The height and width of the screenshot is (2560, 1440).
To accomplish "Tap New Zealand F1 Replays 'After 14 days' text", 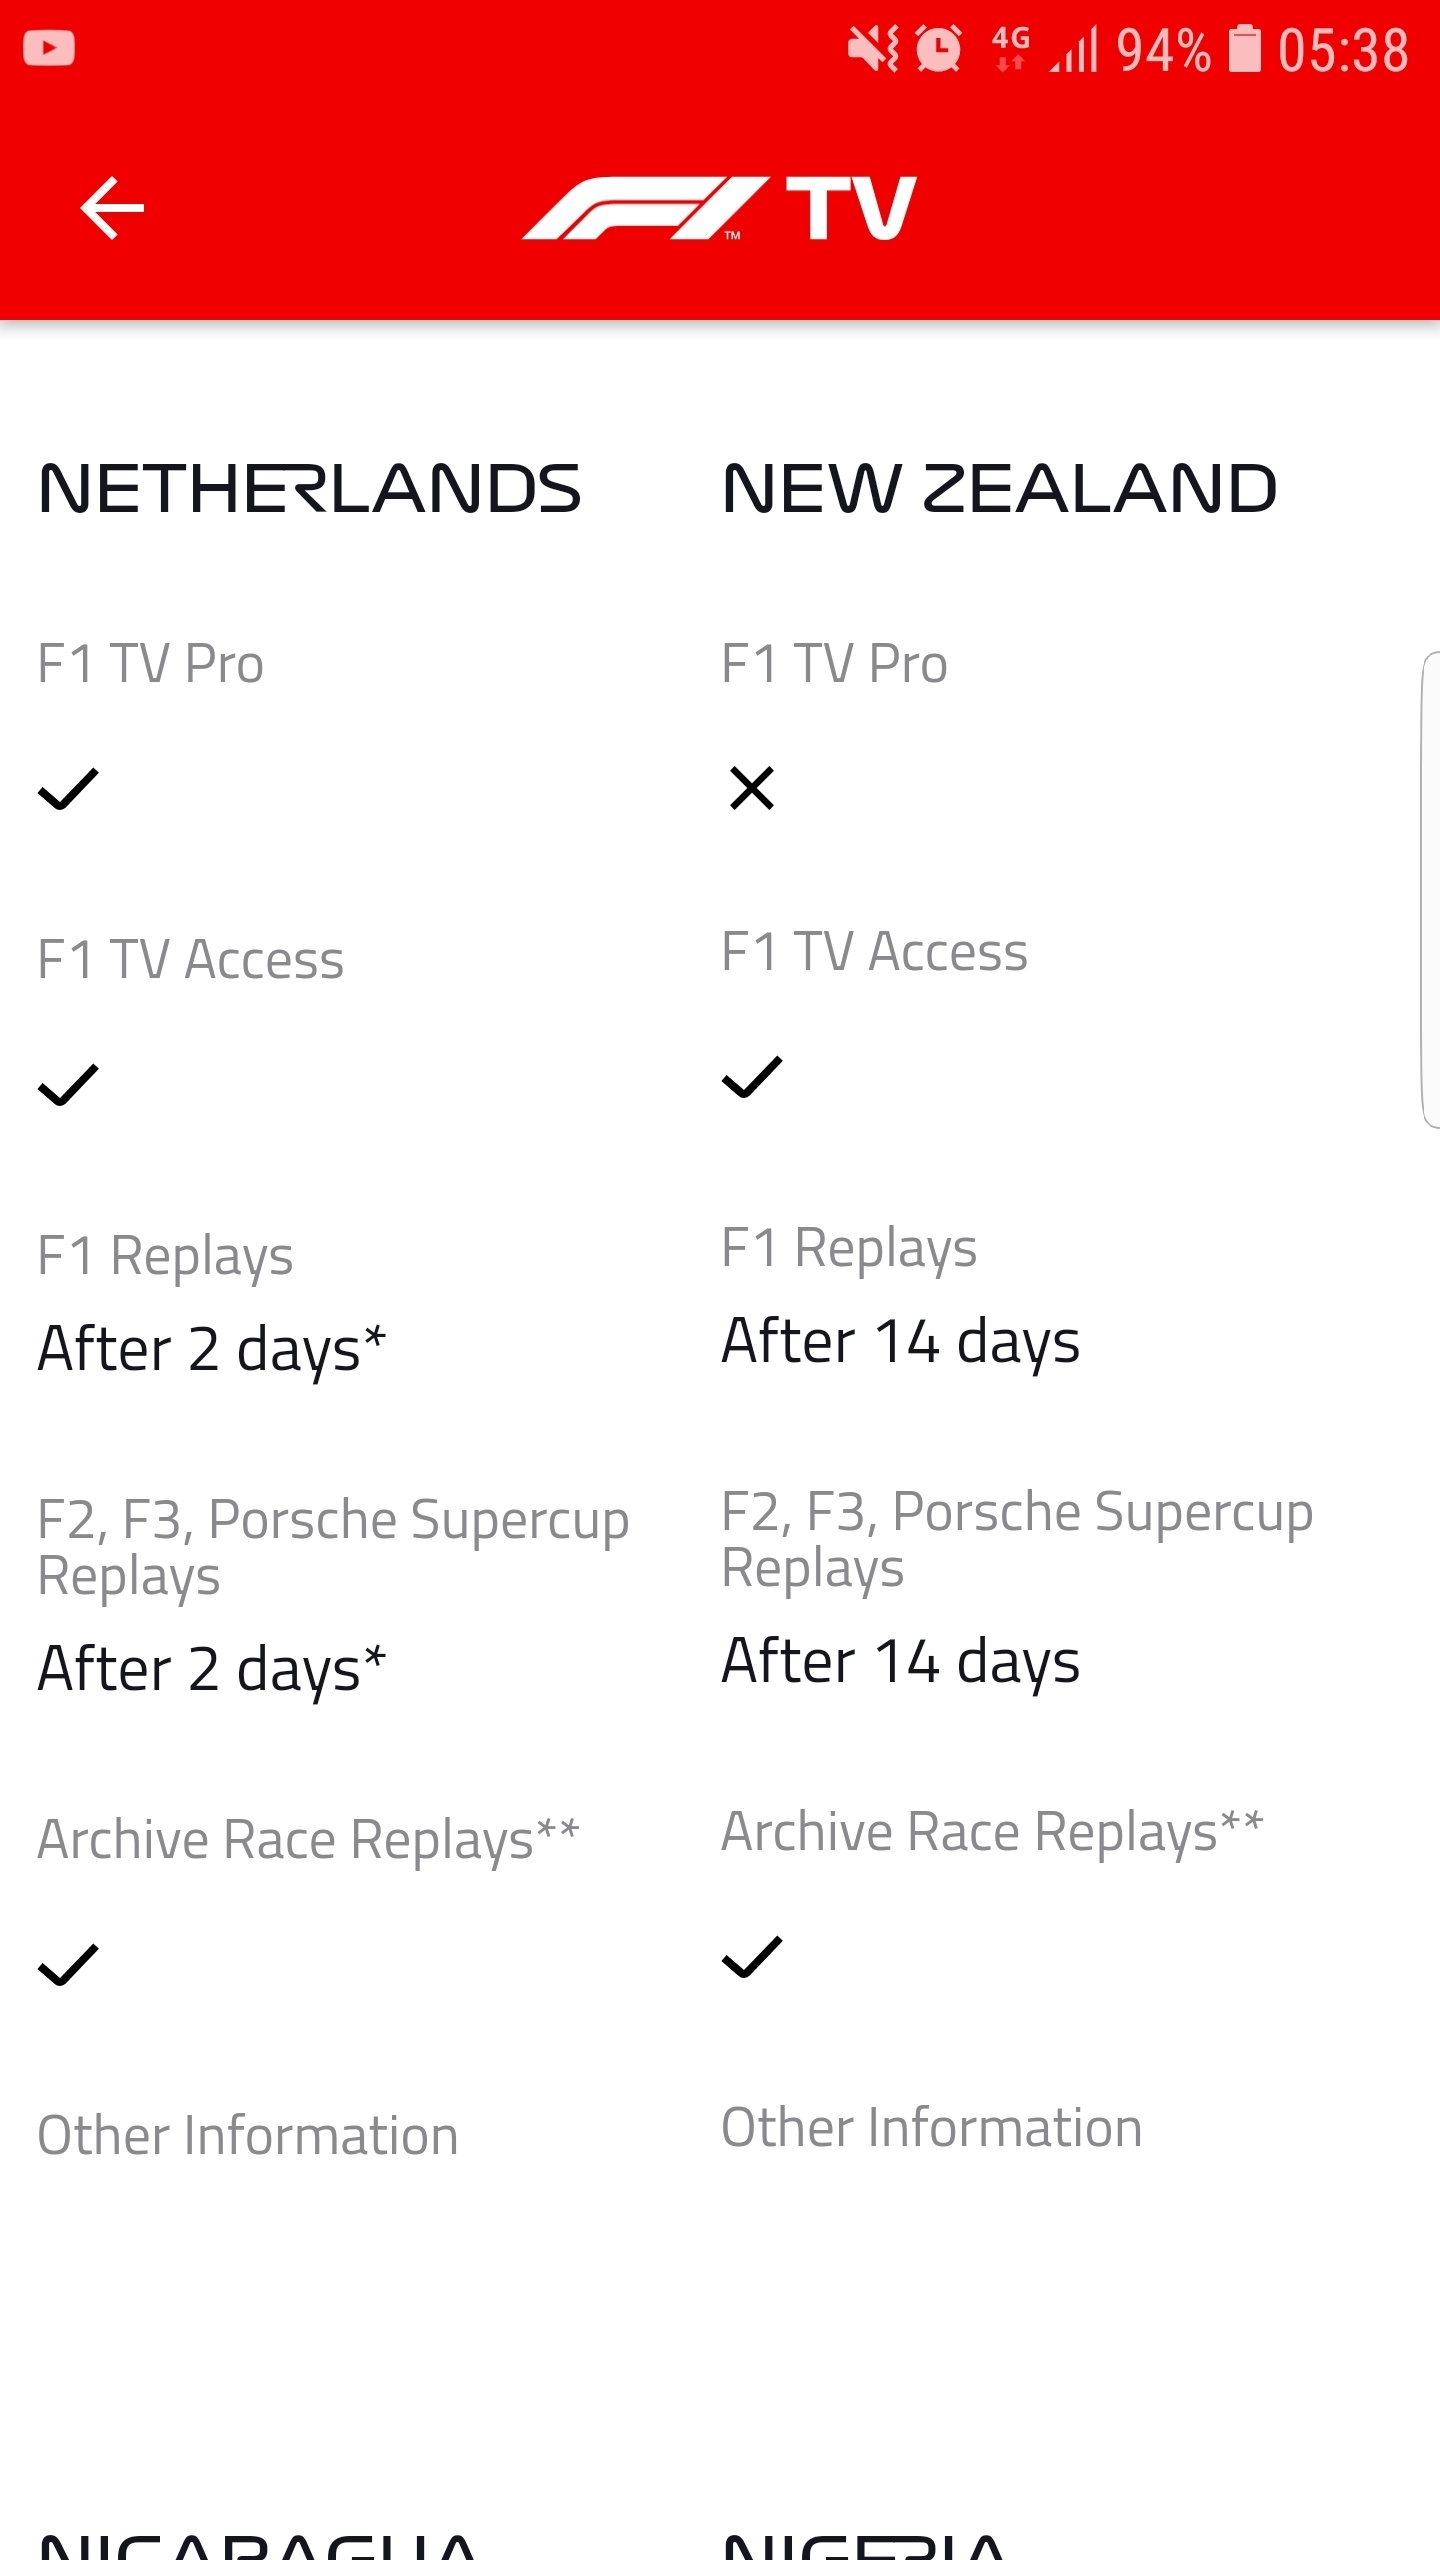I will pyautogui.click(x=900, y=1340).
